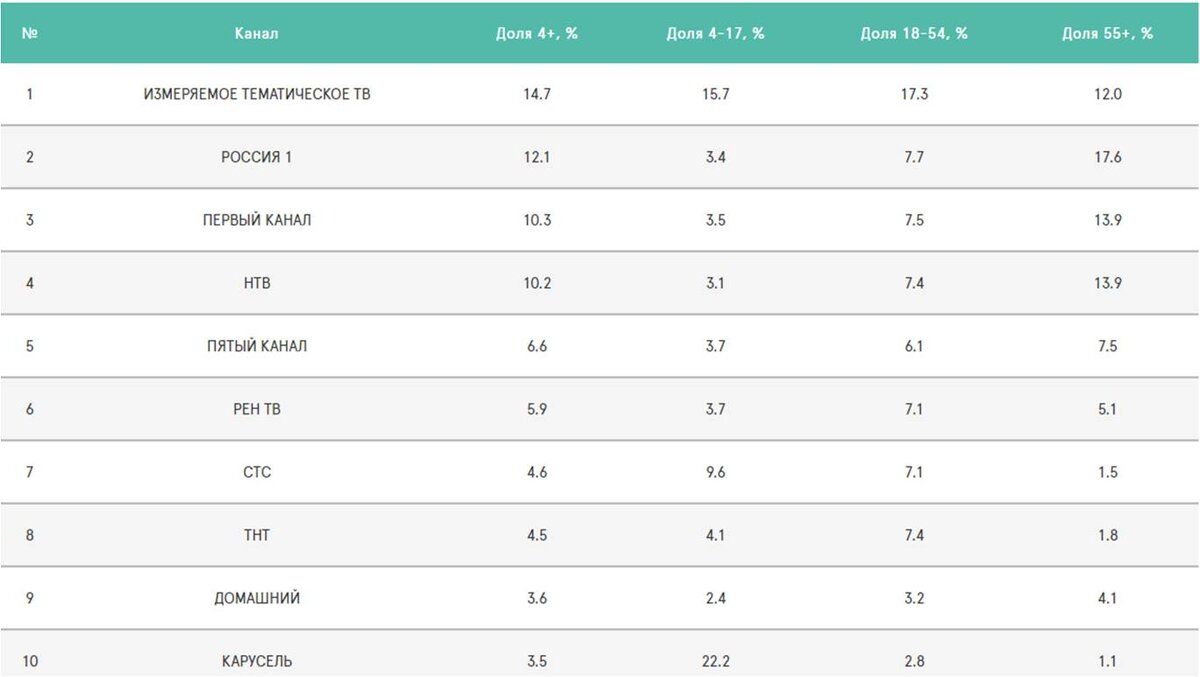Select the ПЯТЫЙ КАНАЛ row label
Screen dimensions: 1200x677
(x=257, y=346)
